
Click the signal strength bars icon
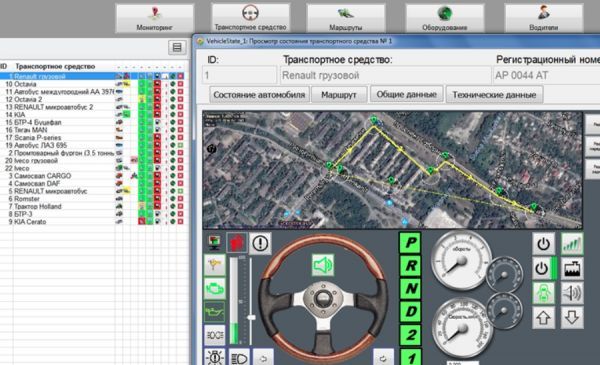[572, 244]
